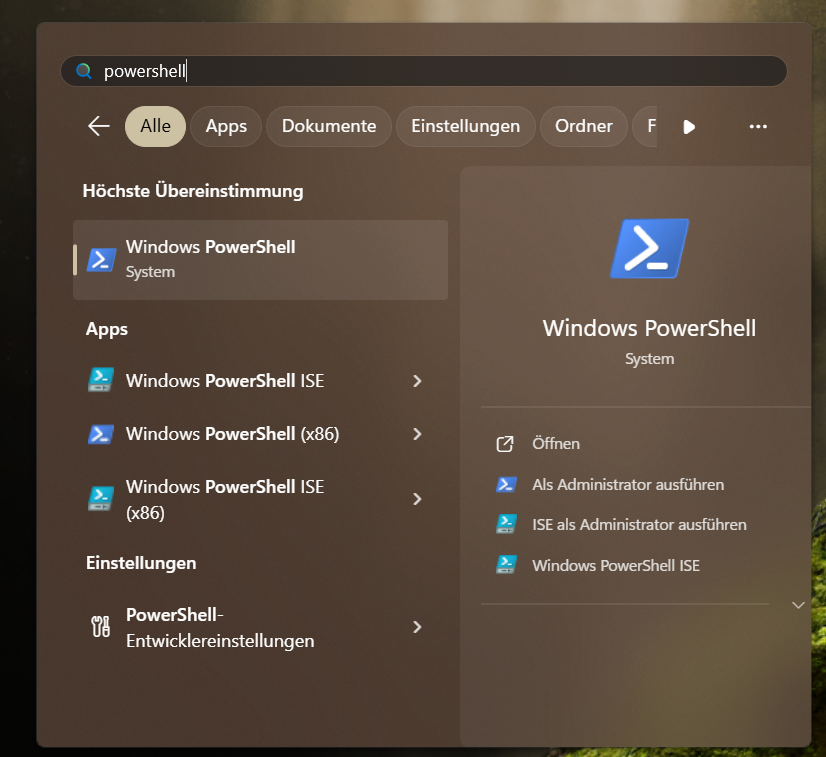Click the Windows PowerShell icon in top match
The width and height of the screenshot is (826, 757).
tap(101, 259)
